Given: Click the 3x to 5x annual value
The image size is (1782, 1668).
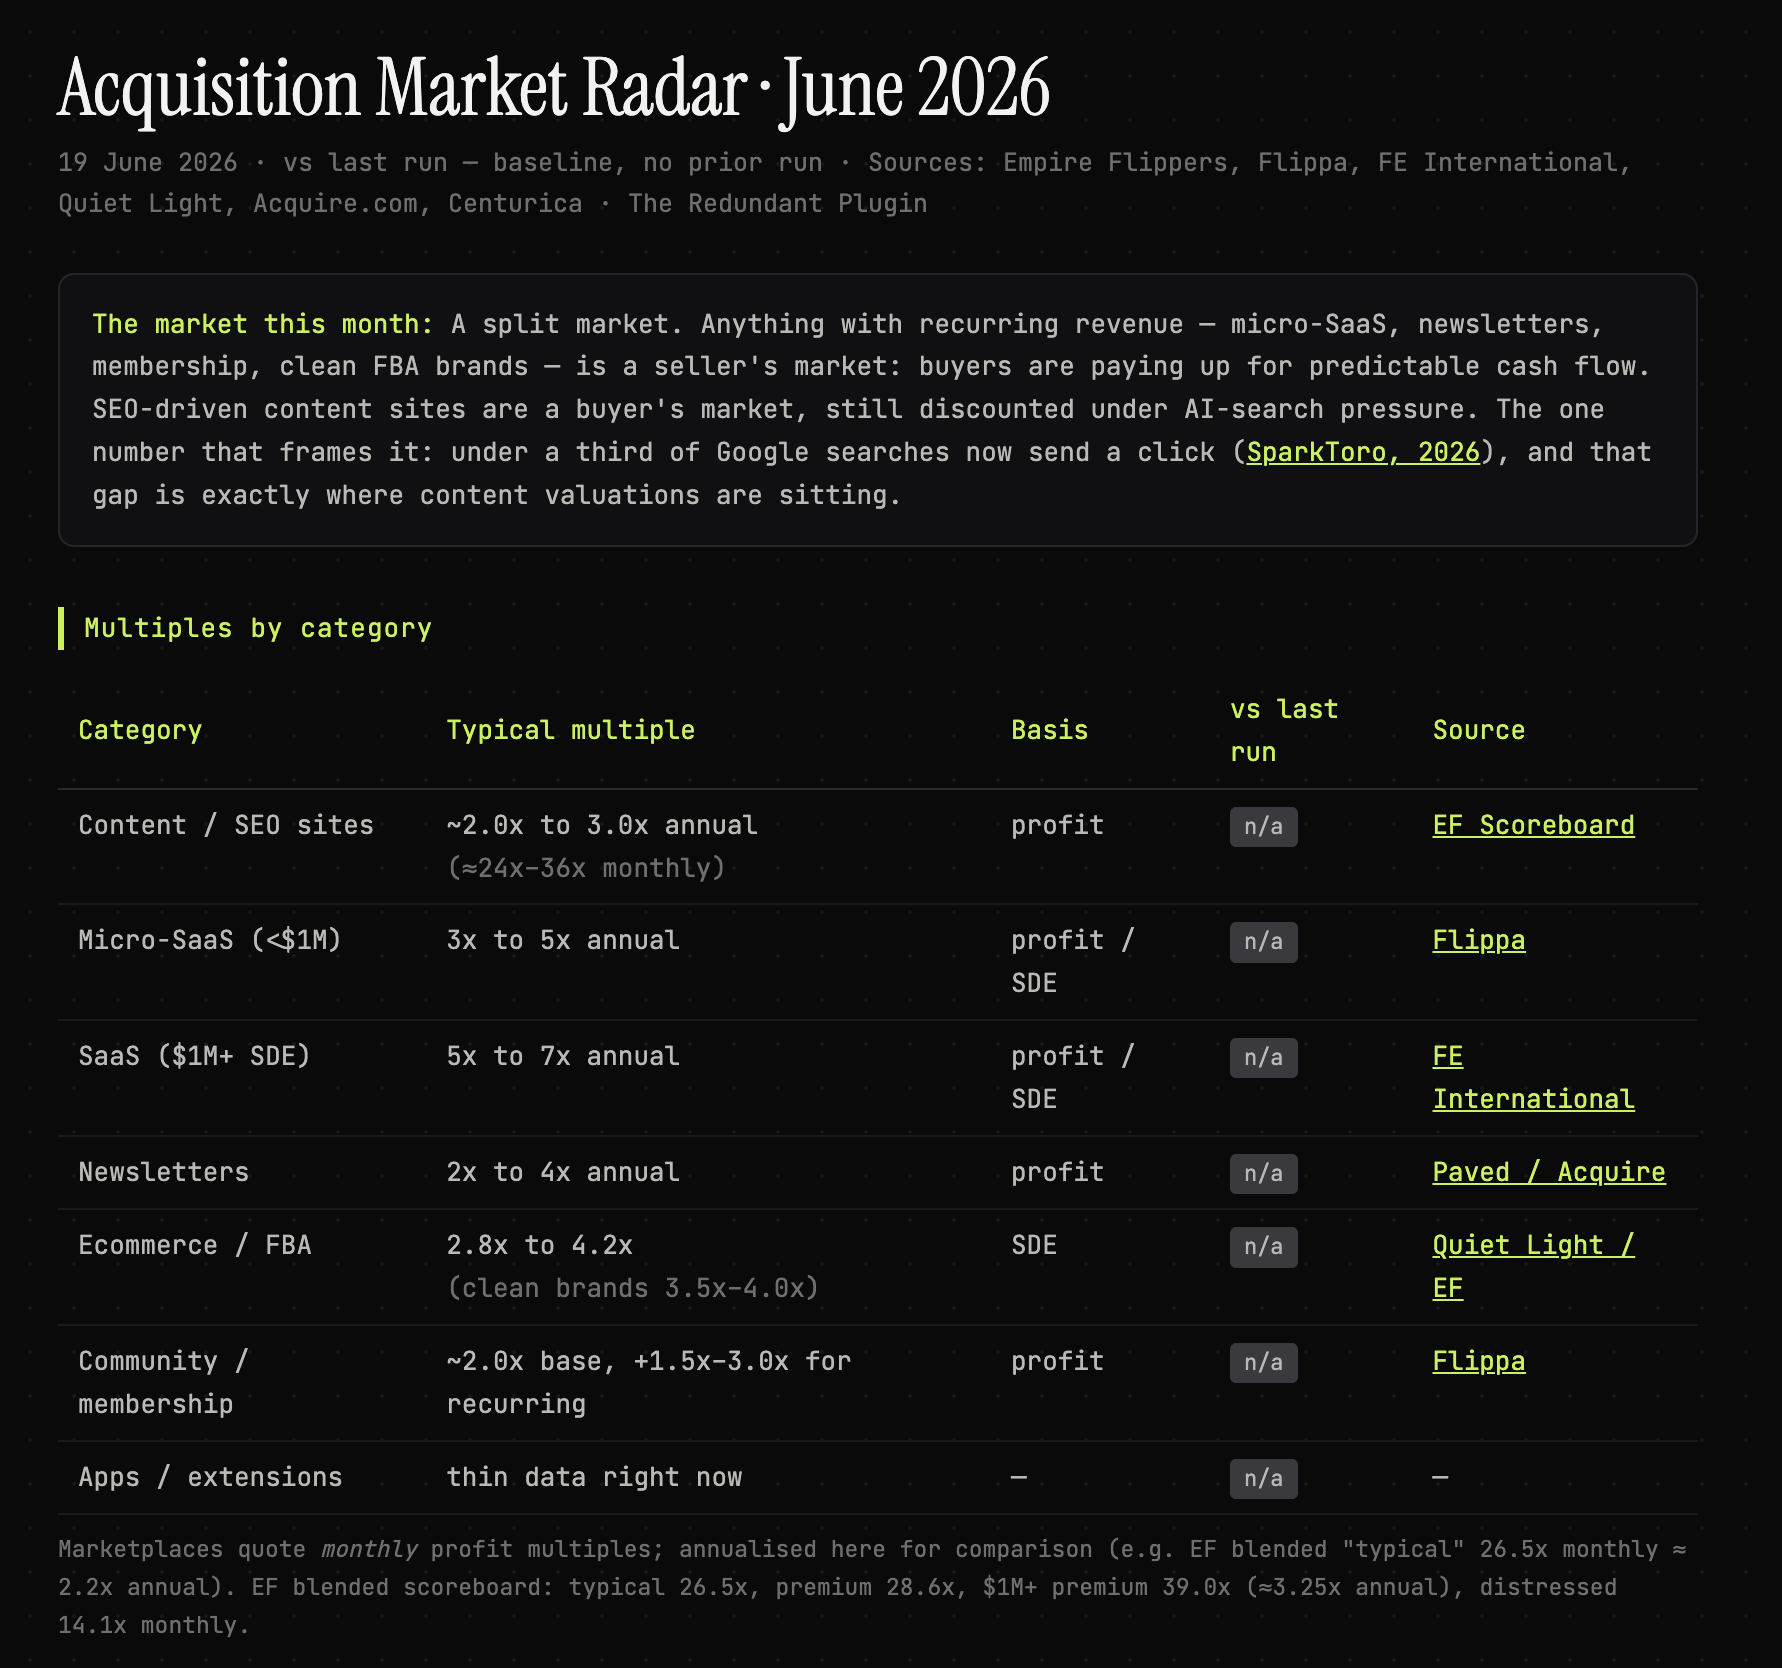Looking at the screenshot, I should pyautogui.click(x=563, y=940).
